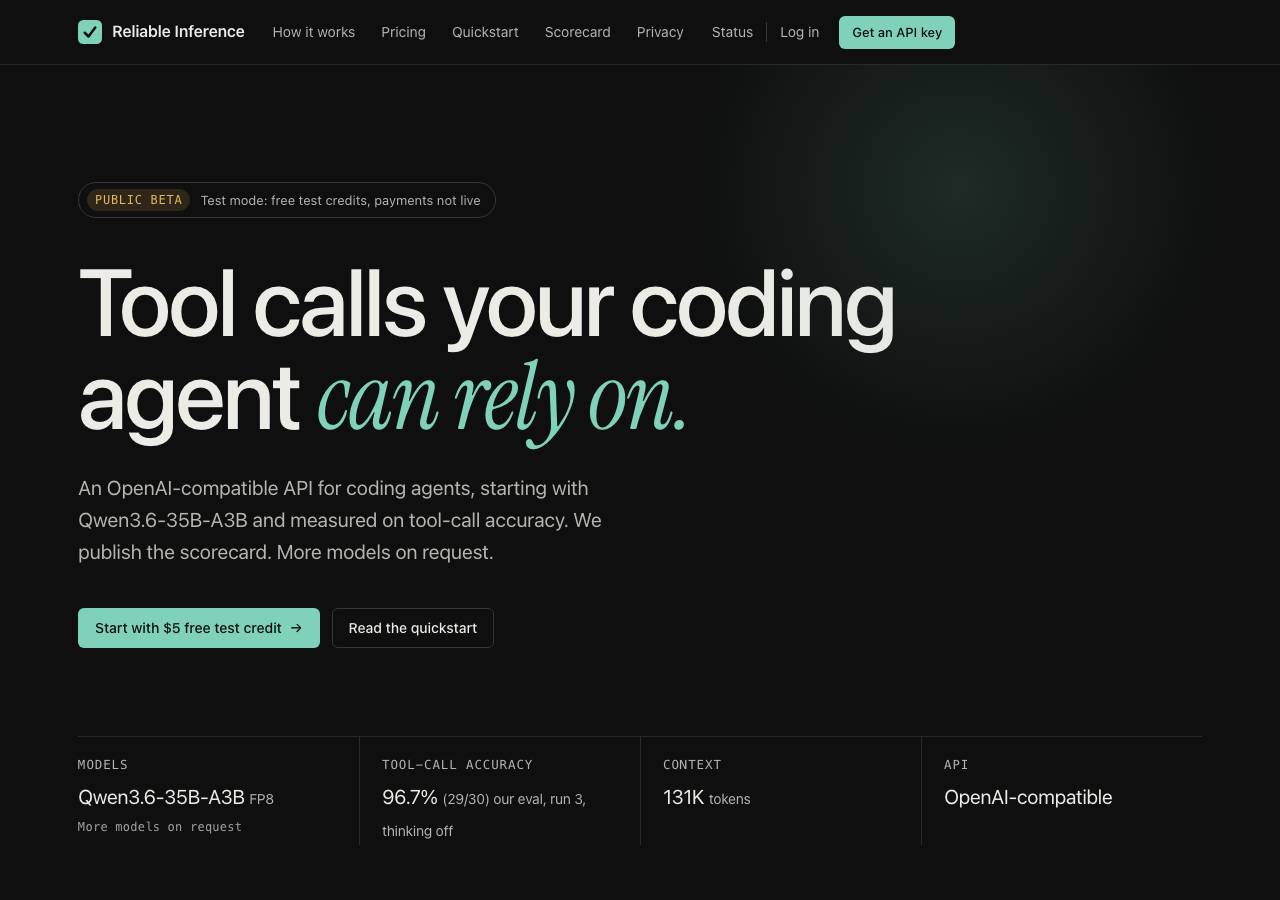This screenshot has height=900, width=1280.
Task: Click the Read the quickstart button
Action: click(413, 628)
